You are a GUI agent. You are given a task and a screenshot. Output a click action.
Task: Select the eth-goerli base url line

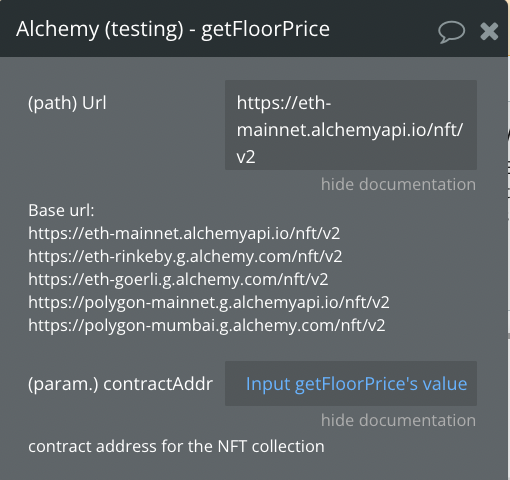tap(178, 279)
